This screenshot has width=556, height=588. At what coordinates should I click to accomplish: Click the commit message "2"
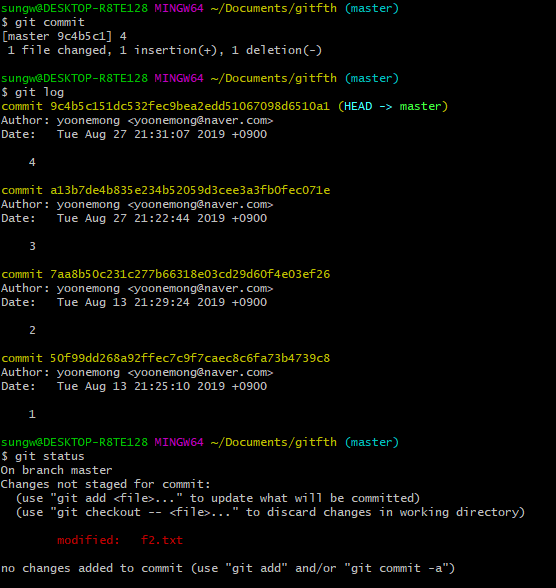pos(32,330)
